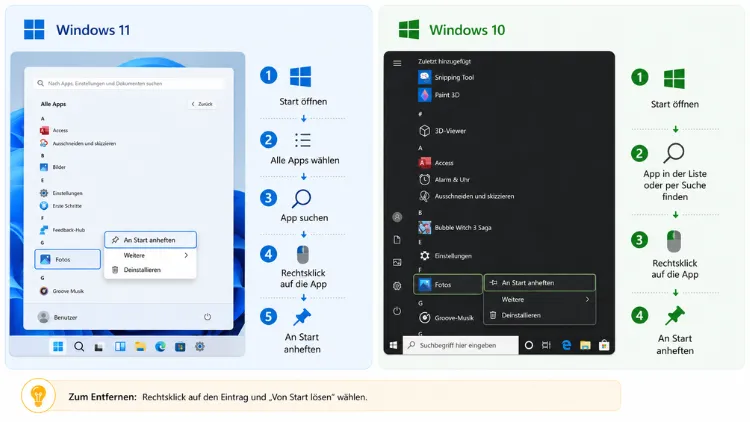
Task: Open Microsoft Store on Windows 10 taskbar
Action: (x=604, y=345)
